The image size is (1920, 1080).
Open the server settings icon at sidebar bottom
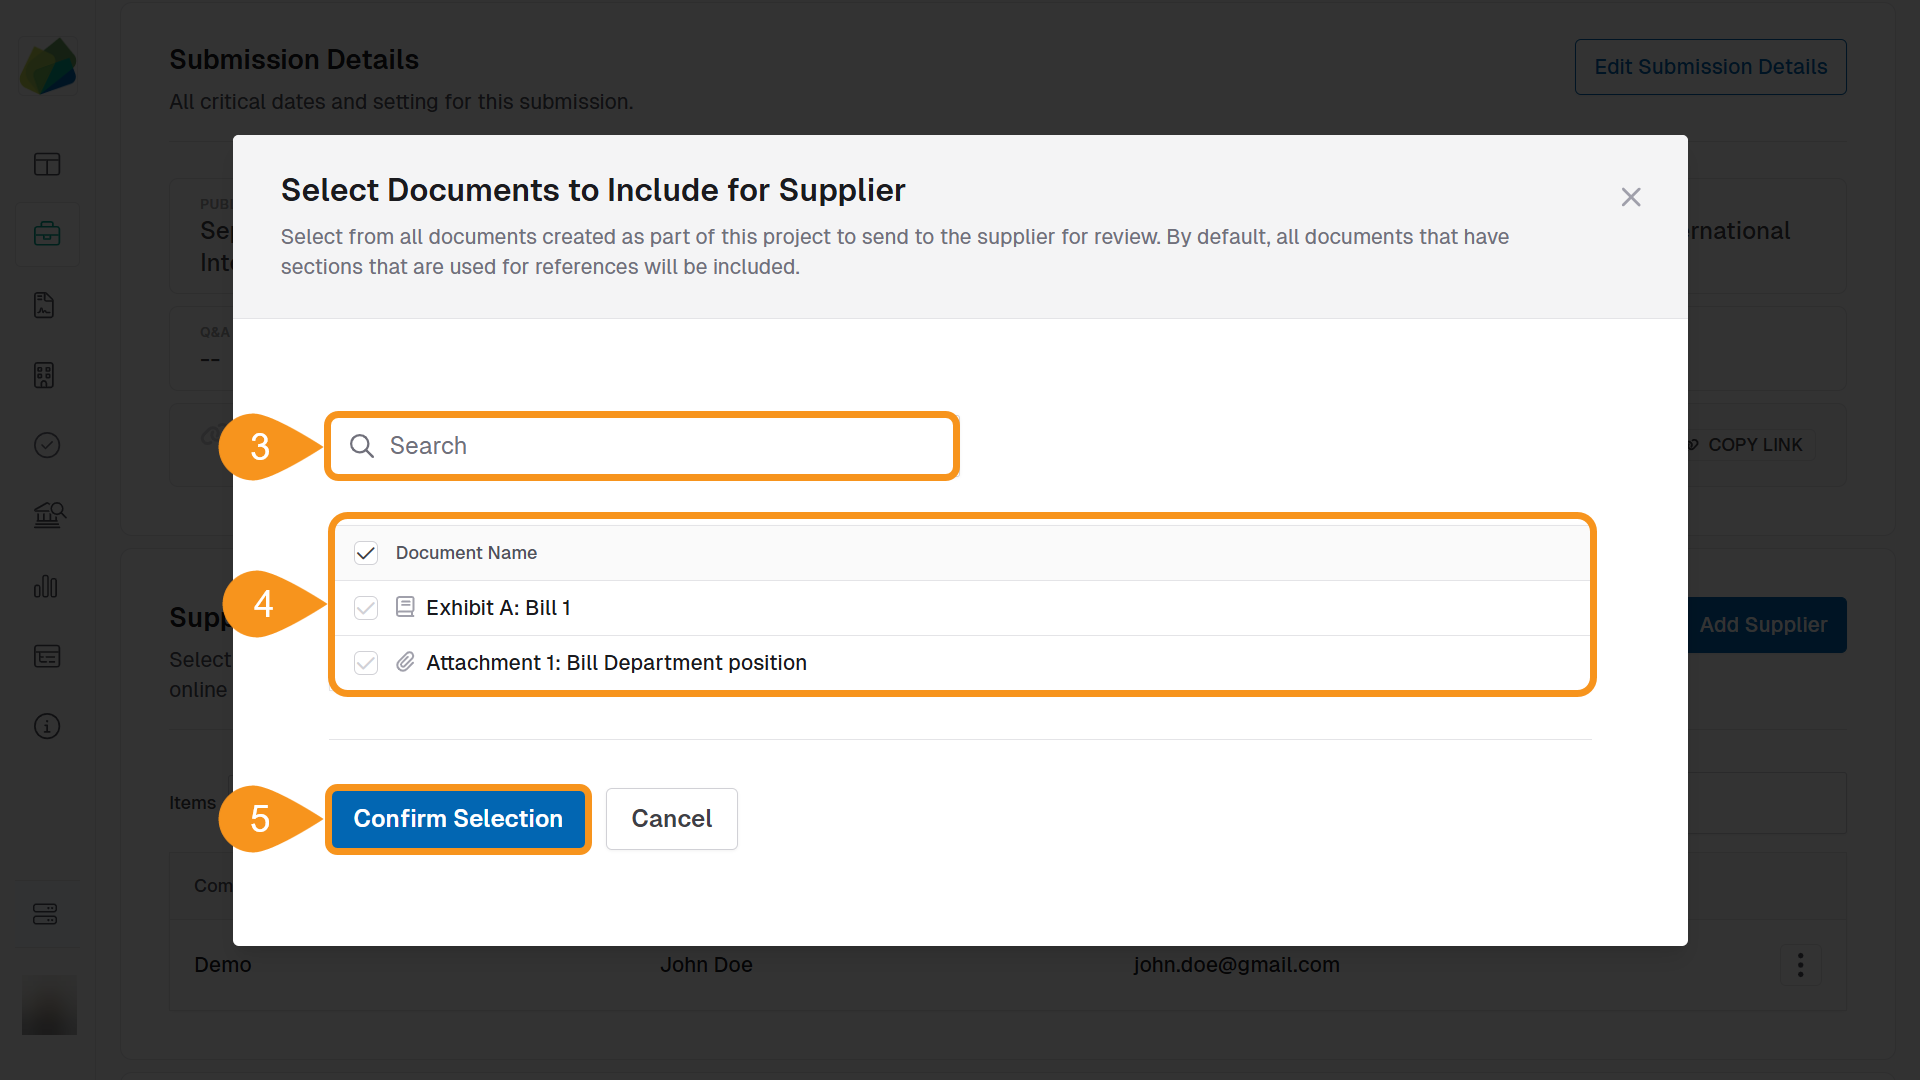click(47, 912)
